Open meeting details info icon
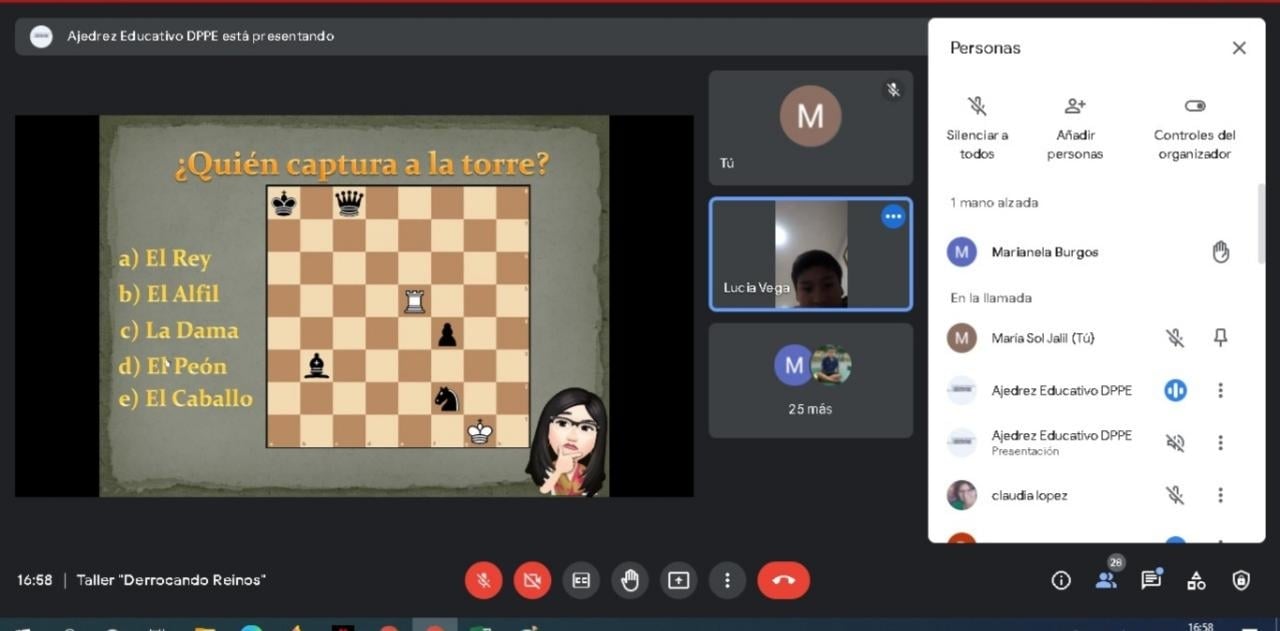1280x631 pixels. (1061, 580)
